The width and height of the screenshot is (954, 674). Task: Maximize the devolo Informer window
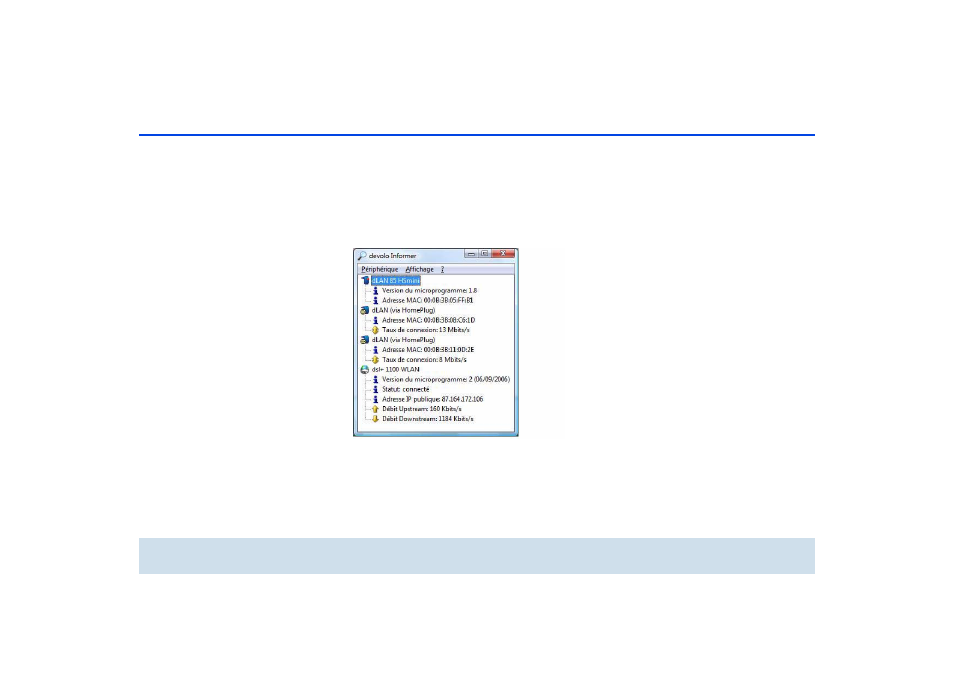pyautogui.click(x=484, y=254)
